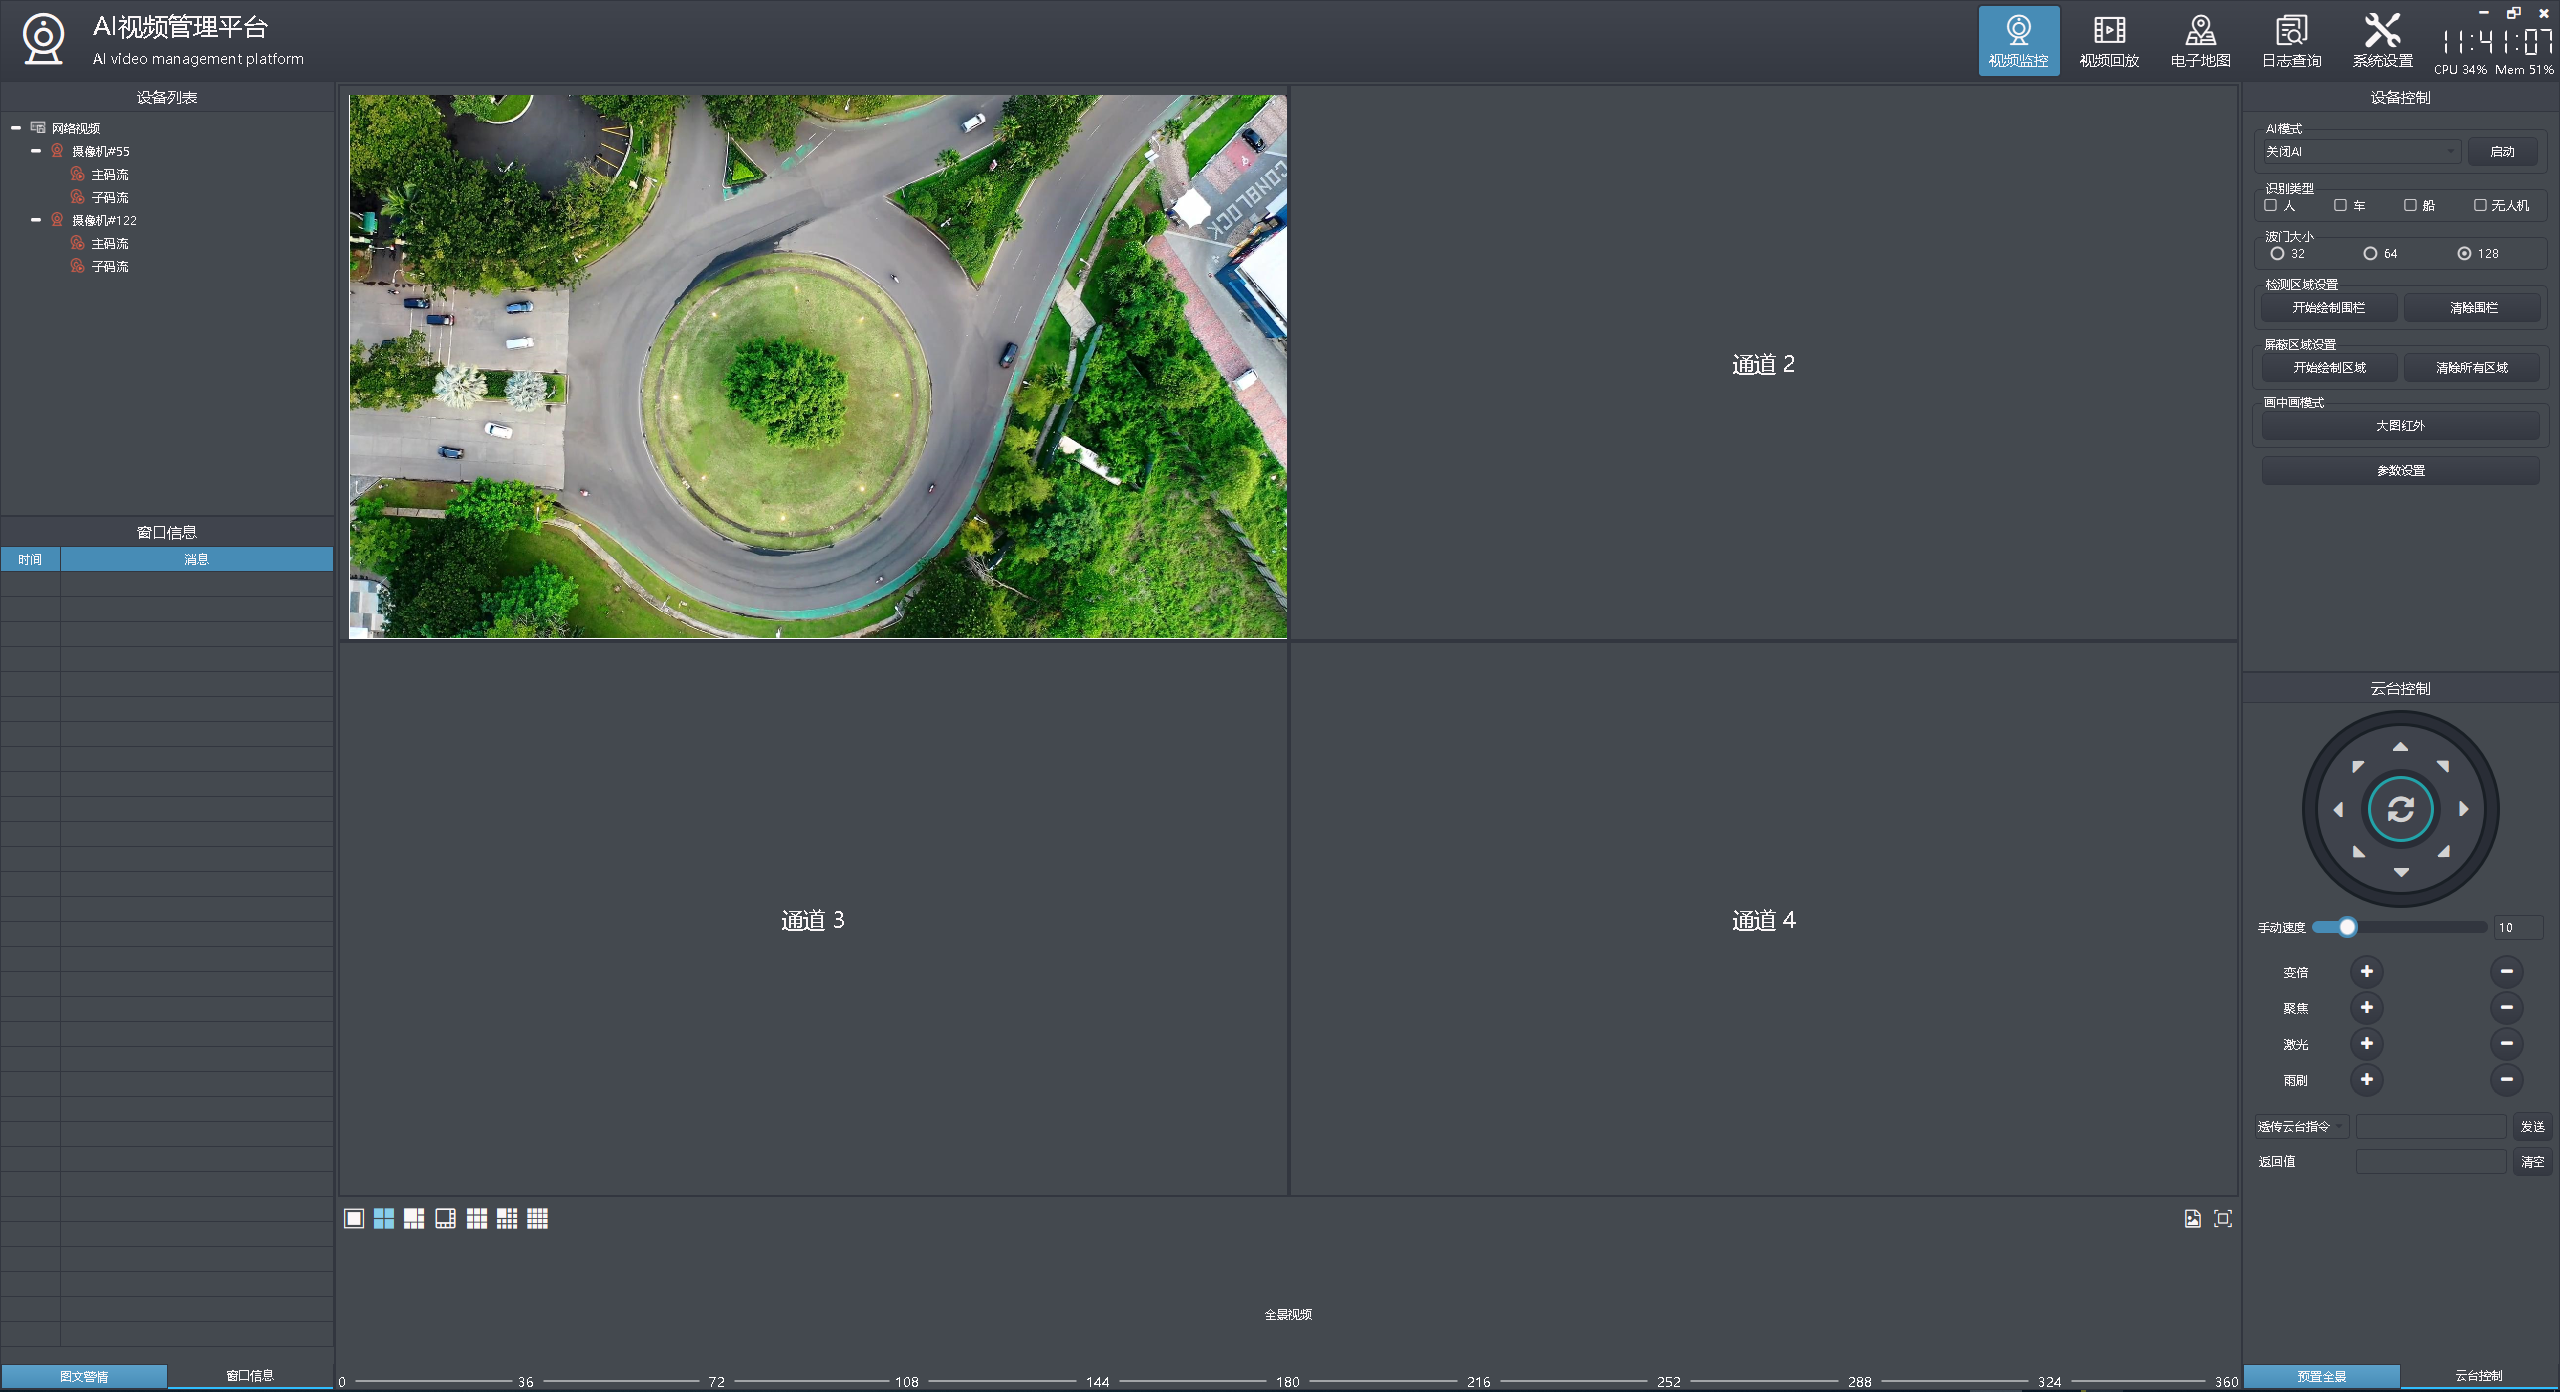Click the PTZ center refresh button
Screen dimensions: 2560x1392
(2400, 809)
